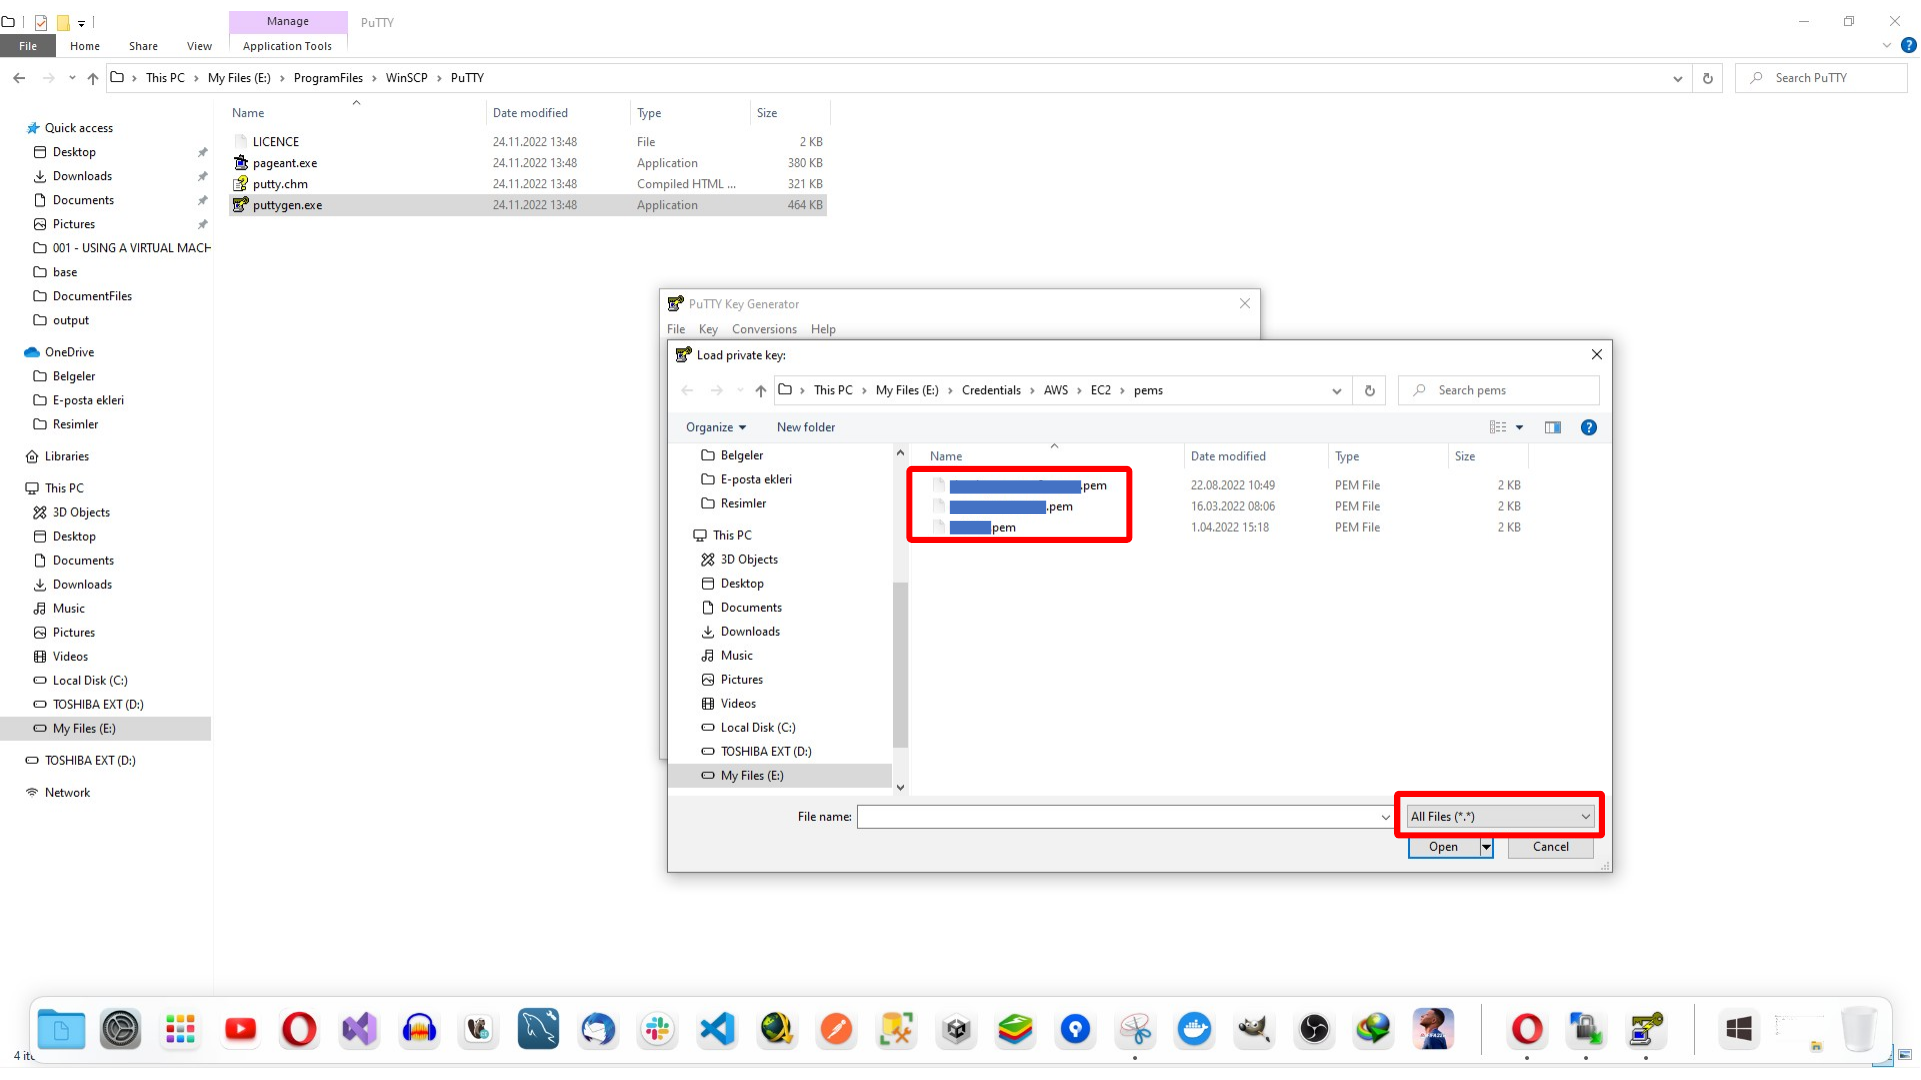
Task: Expand the Open button's split arrow
Action: pyautogui.click(x=1486, y=848)
